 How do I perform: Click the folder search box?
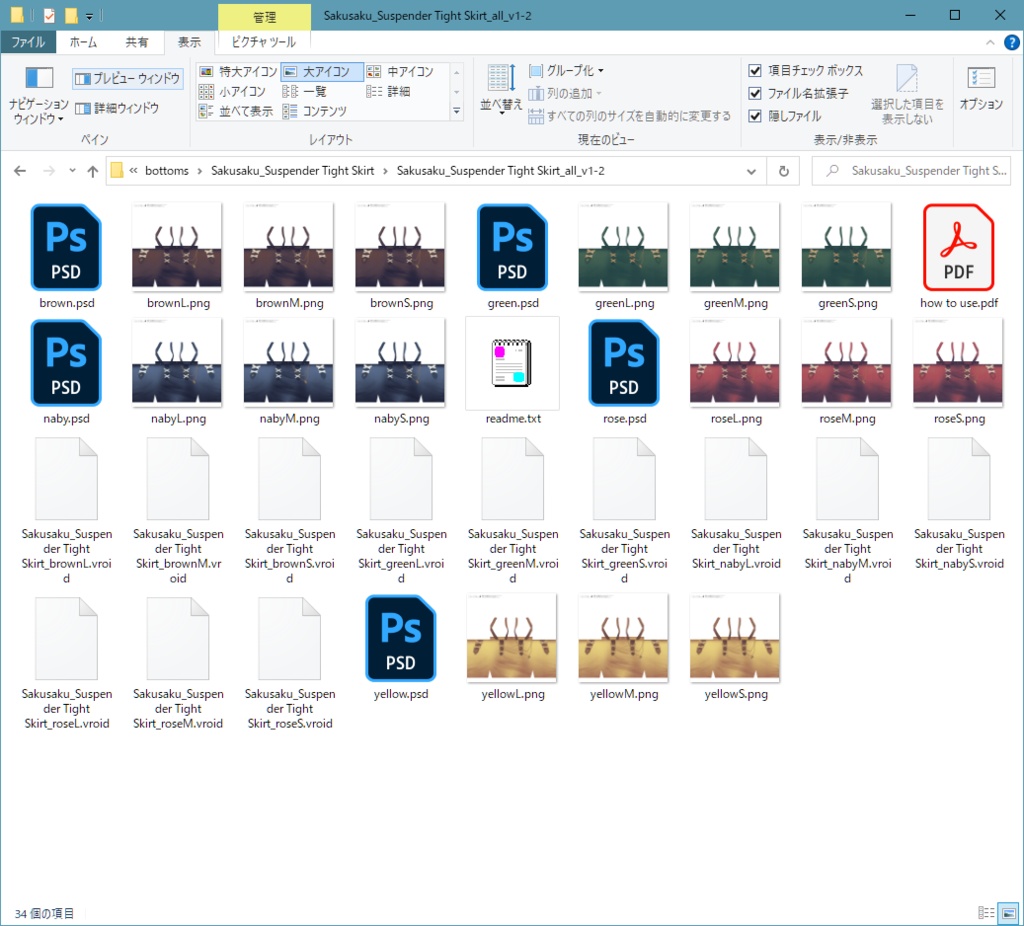[x=911, y=171]
